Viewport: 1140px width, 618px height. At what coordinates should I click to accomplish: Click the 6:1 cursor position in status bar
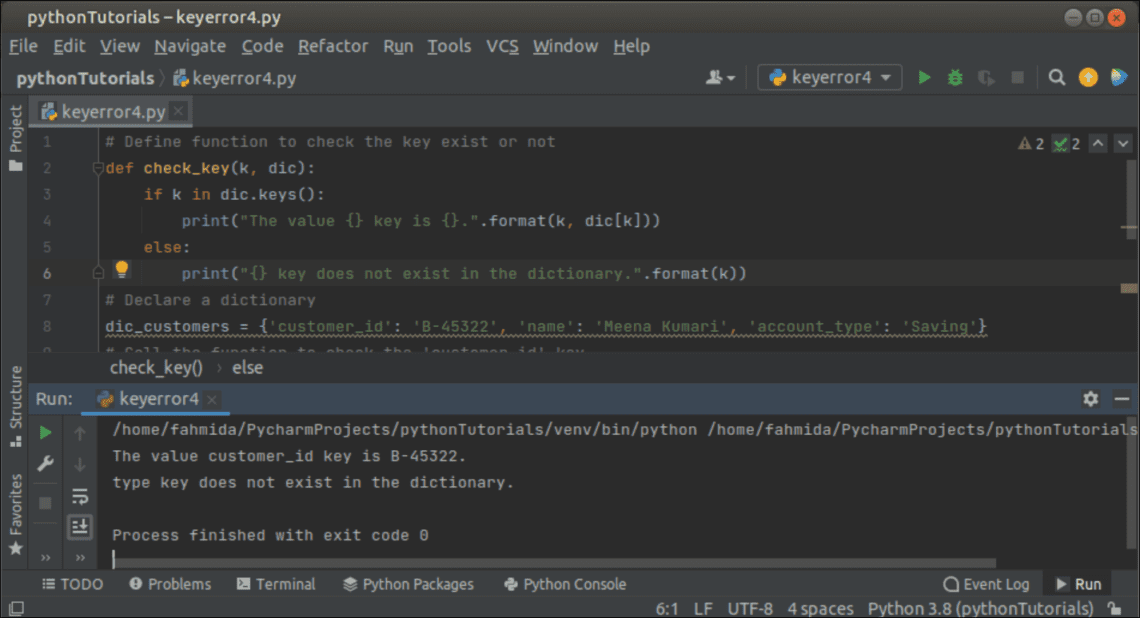tap(667, 609)
